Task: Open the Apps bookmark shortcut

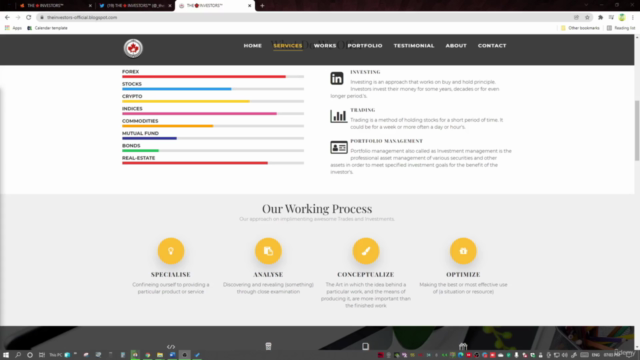Action: [x=13, y=28]
